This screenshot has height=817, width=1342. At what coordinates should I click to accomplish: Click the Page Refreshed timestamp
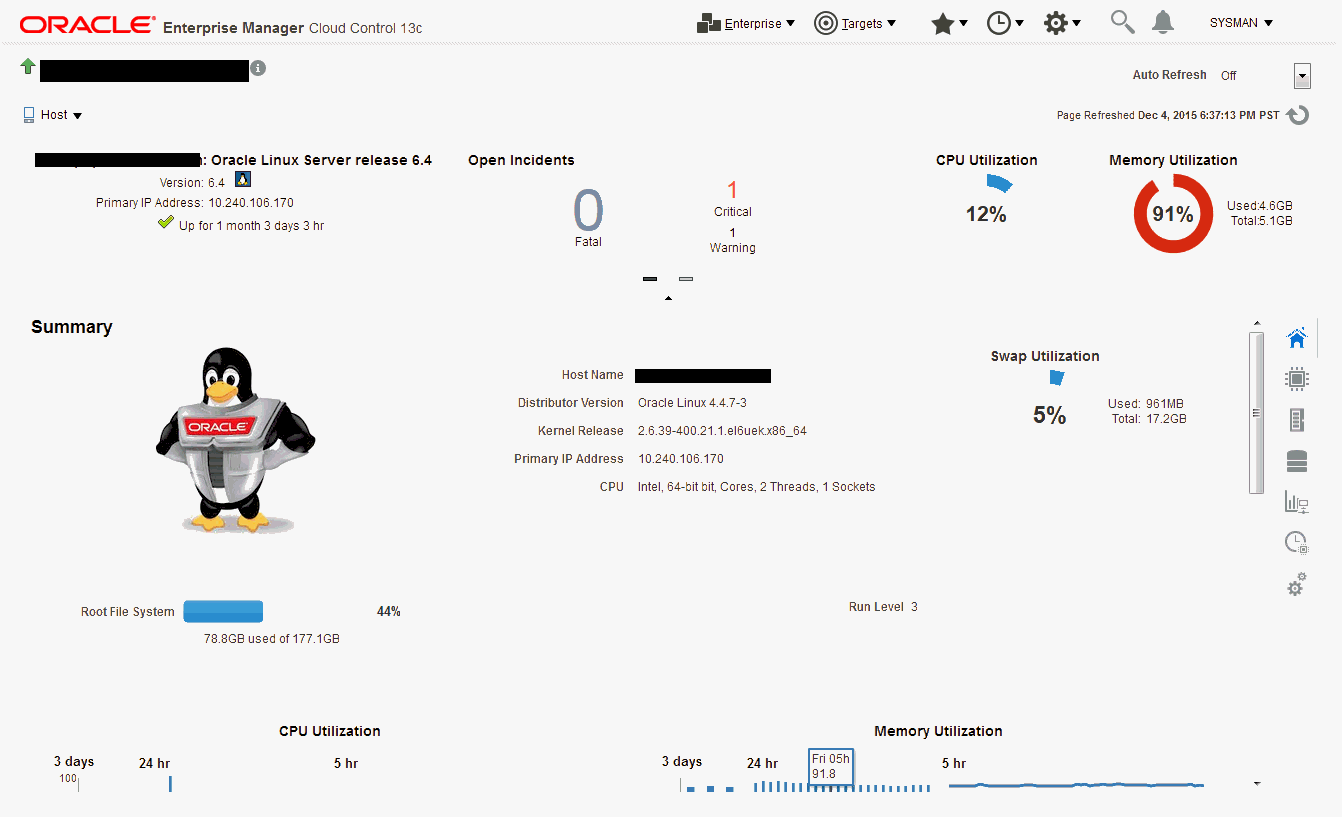pyautogui.click(x=1168, y=115)
